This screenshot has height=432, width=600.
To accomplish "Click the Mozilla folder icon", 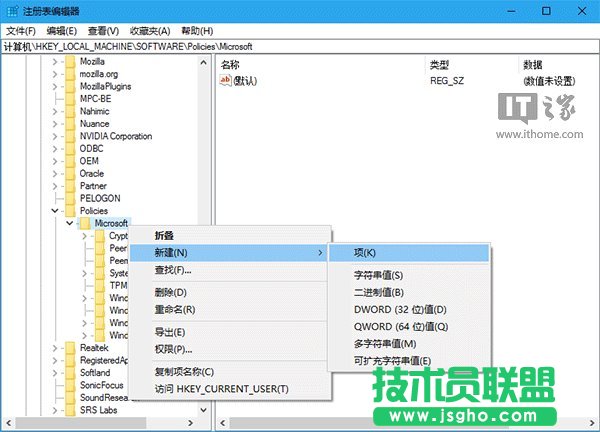I will 70,61.
